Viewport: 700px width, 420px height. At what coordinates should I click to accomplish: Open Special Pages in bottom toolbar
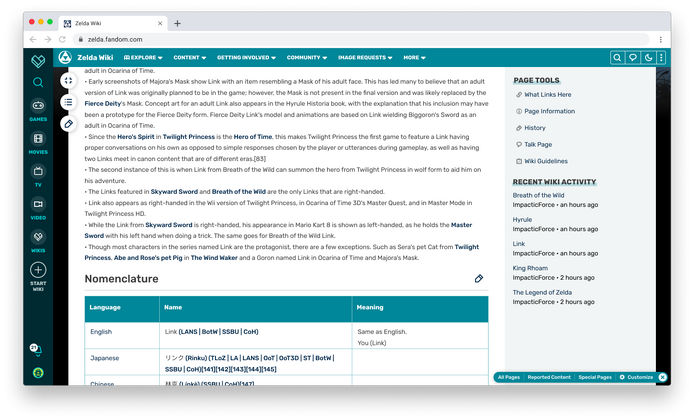595,377
